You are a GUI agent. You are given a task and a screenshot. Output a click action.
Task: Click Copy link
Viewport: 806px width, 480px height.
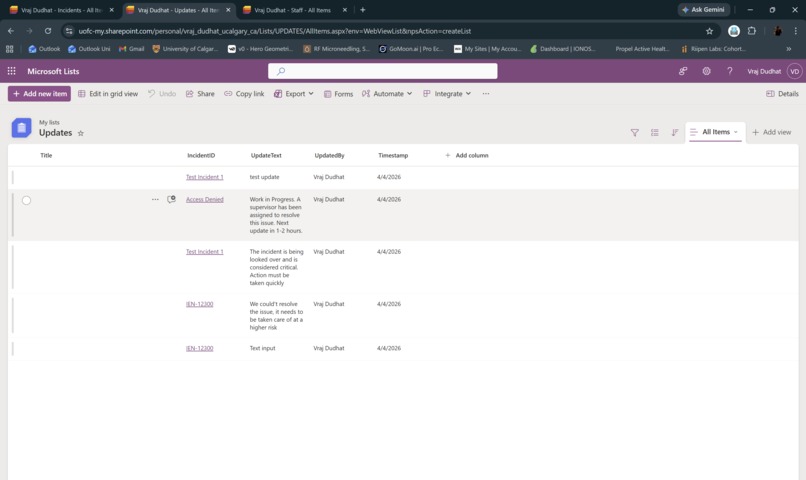click(x=244, y=94)
